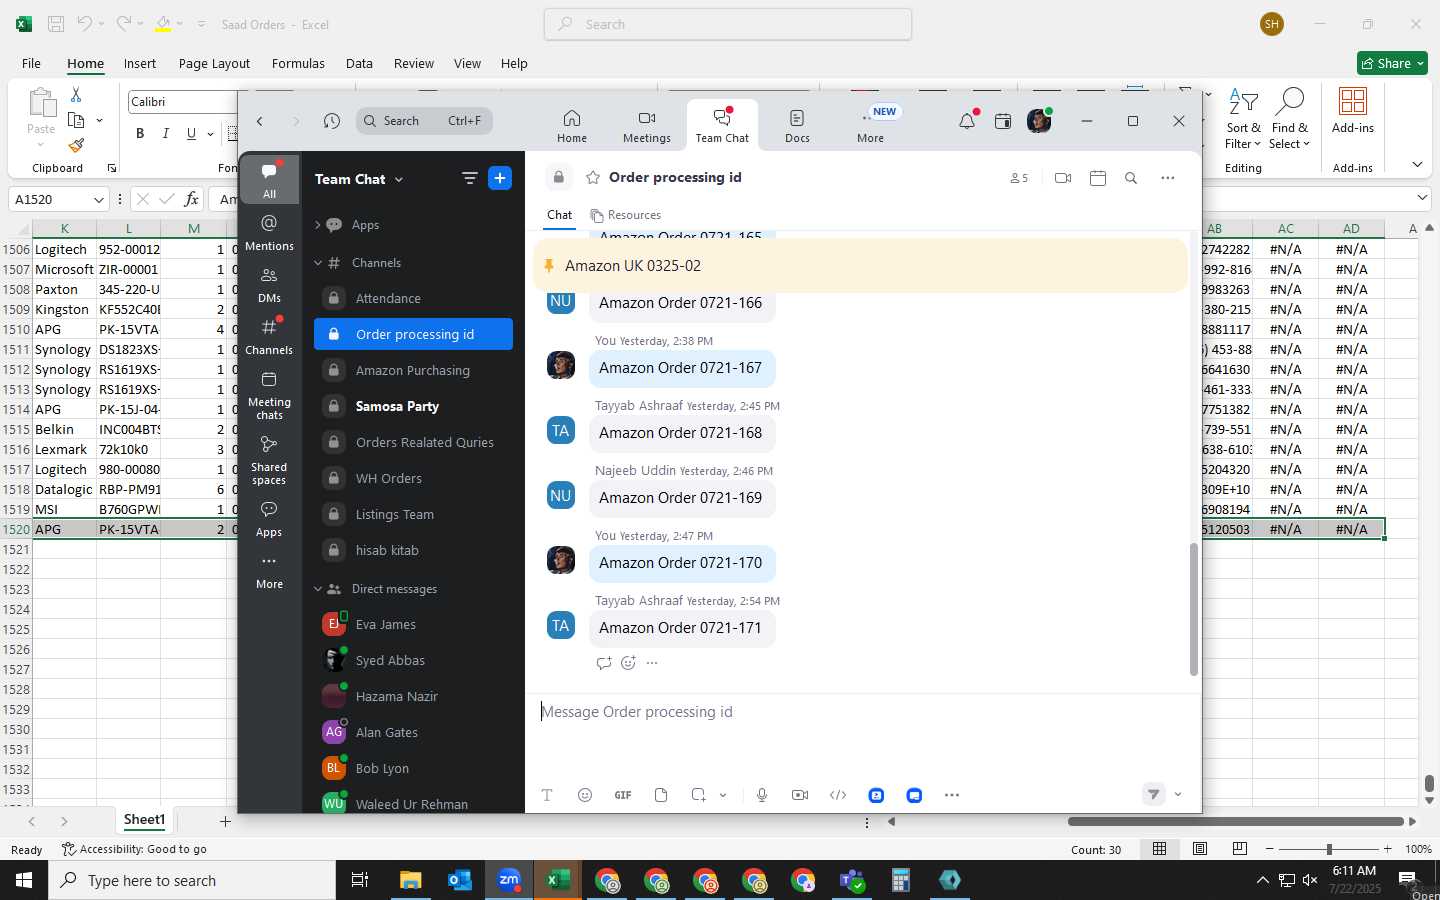The width and height of the screenshot is (1440, 900).
Task: Open Zoom history clock icon
Action: (x=332, y=121)
